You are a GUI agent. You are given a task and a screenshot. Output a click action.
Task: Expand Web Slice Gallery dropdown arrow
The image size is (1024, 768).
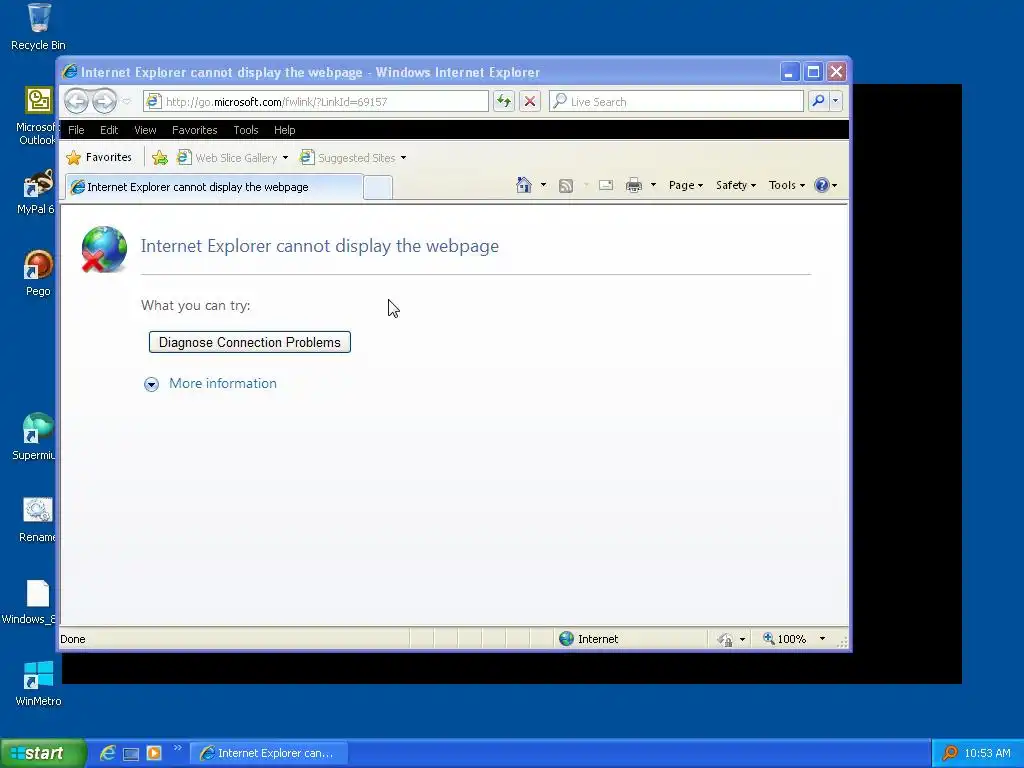[x=285, y=157]
